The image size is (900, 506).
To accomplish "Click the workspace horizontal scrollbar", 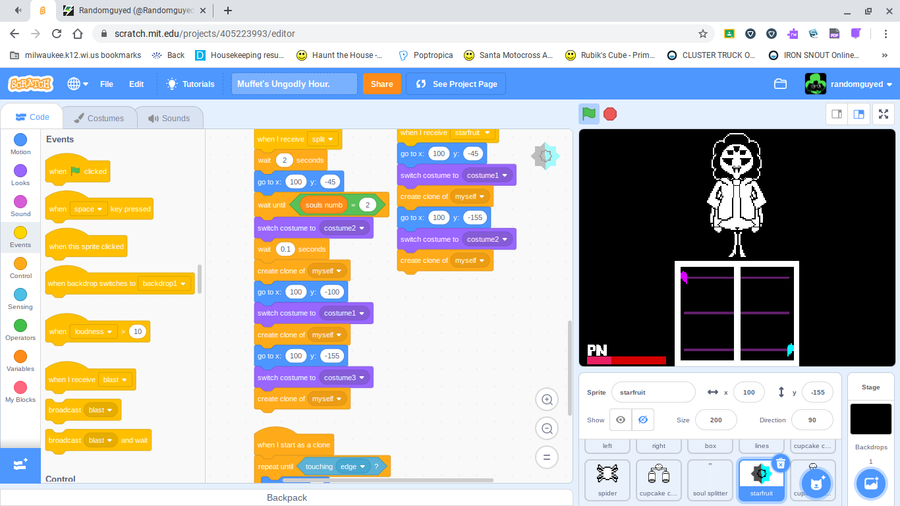I will (x=387, y=480).
